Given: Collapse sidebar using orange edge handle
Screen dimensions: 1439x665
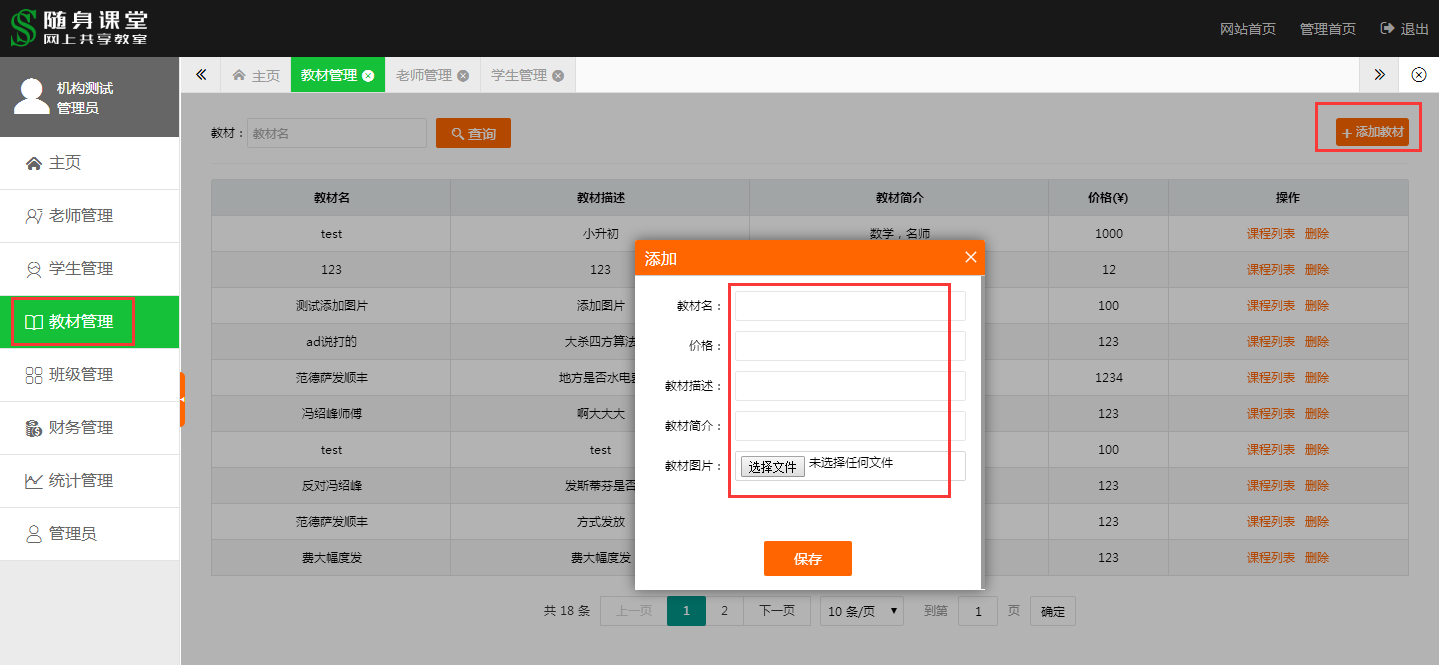Looking at the screenshot, I should [182, 399].
